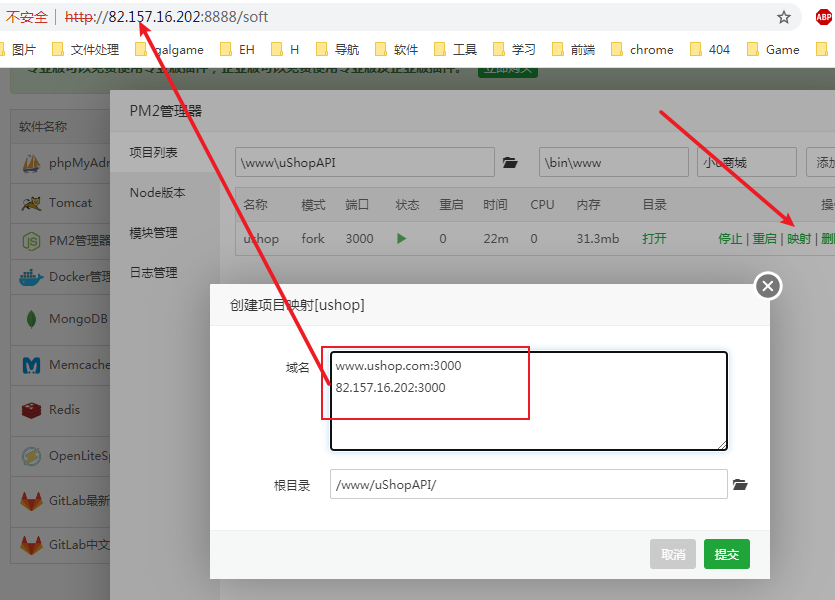The image size is (835, 600).
Task: Click the MongoDB leaf icon
Action: [31, 319]
